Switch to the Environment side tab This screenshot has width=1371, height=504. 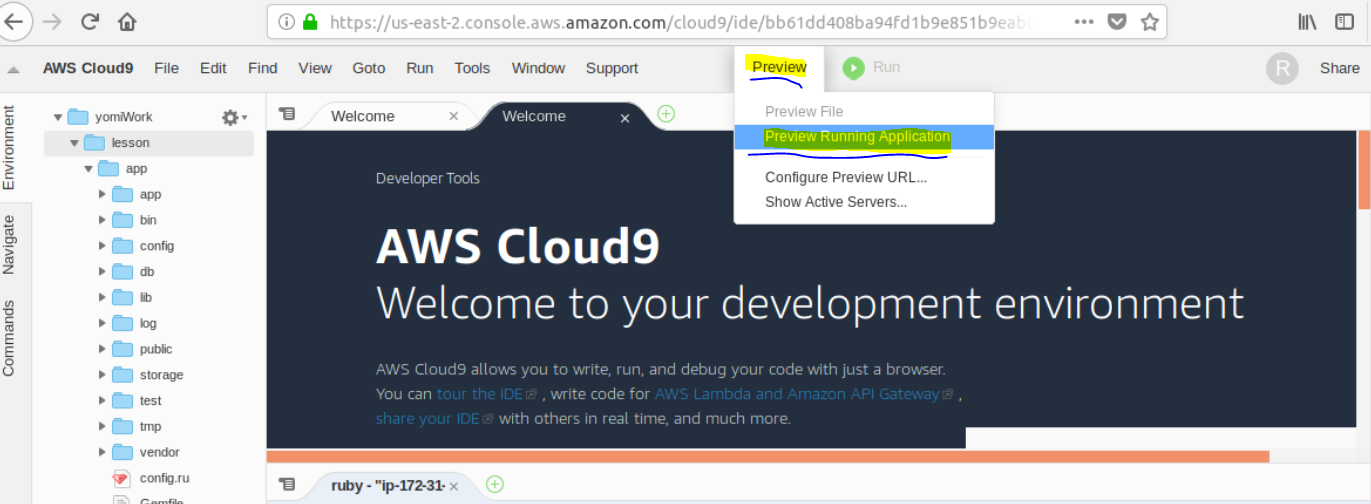[9, 146]
